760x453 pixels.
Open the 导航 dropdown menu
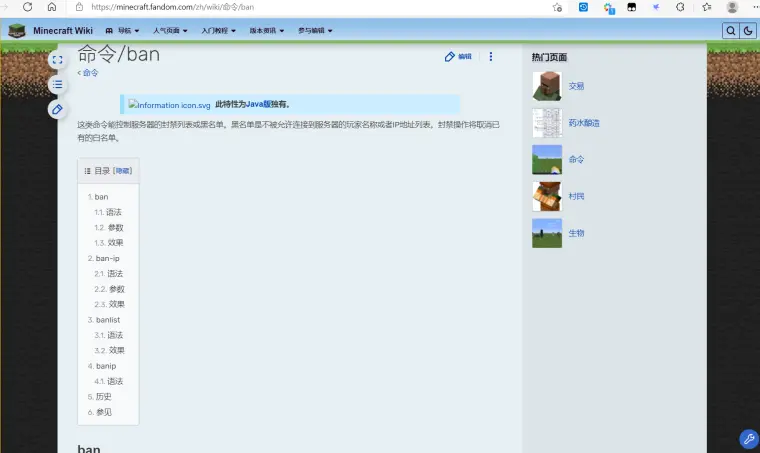[x=122, y=31]
